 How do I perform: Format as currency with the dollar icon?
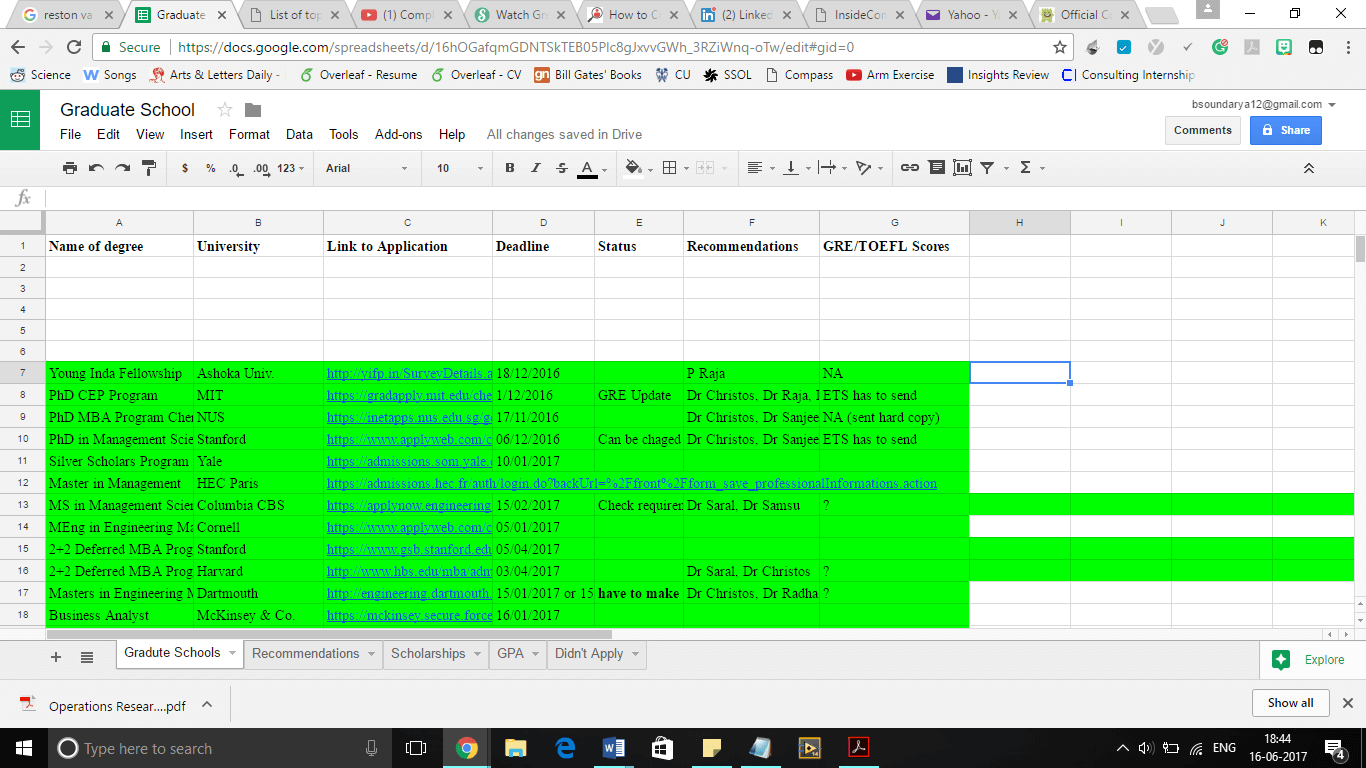coord(185,168)
